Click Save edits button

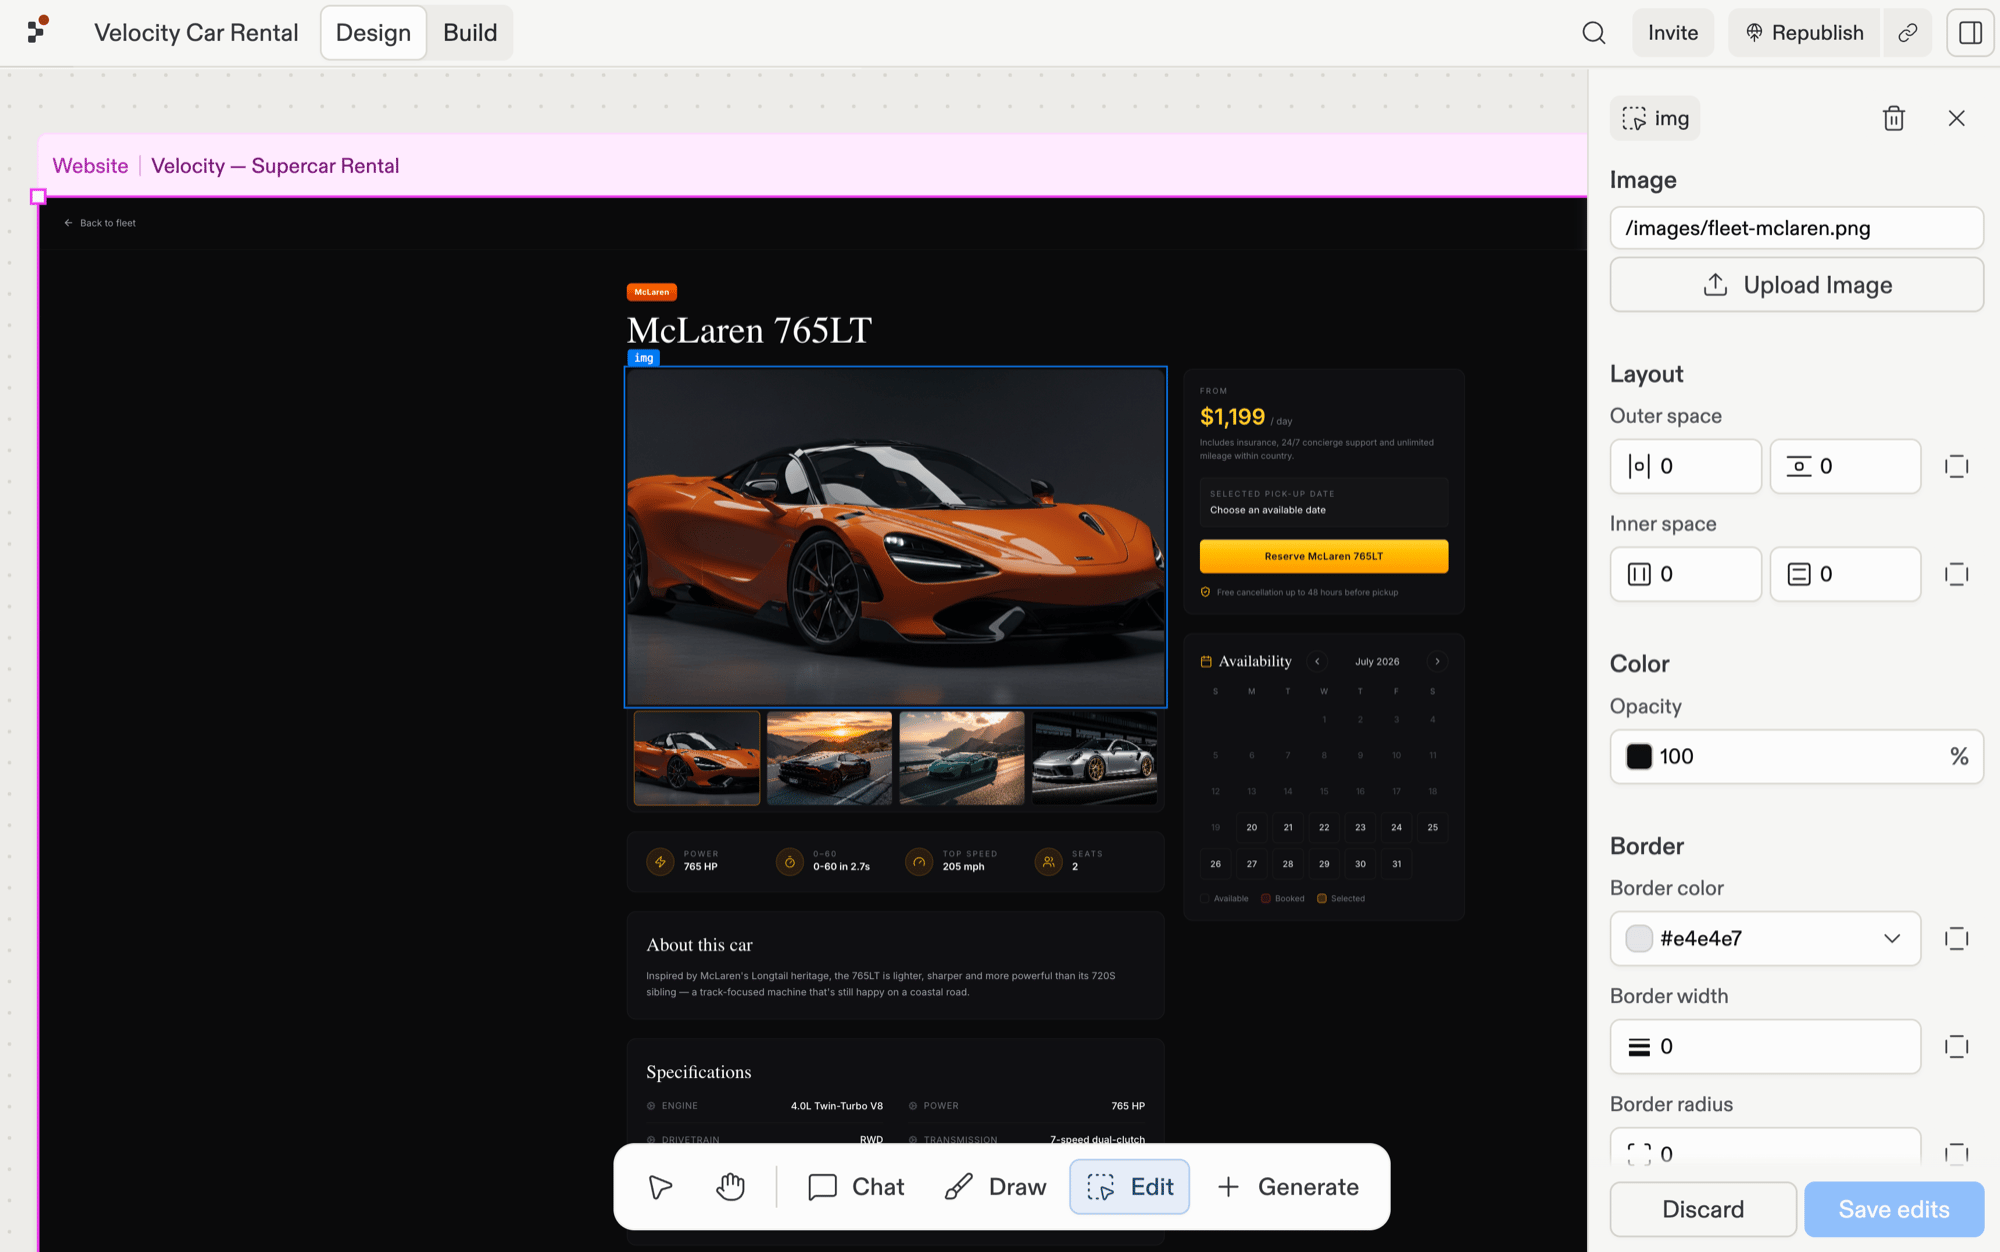[x=1894, y=1209]
